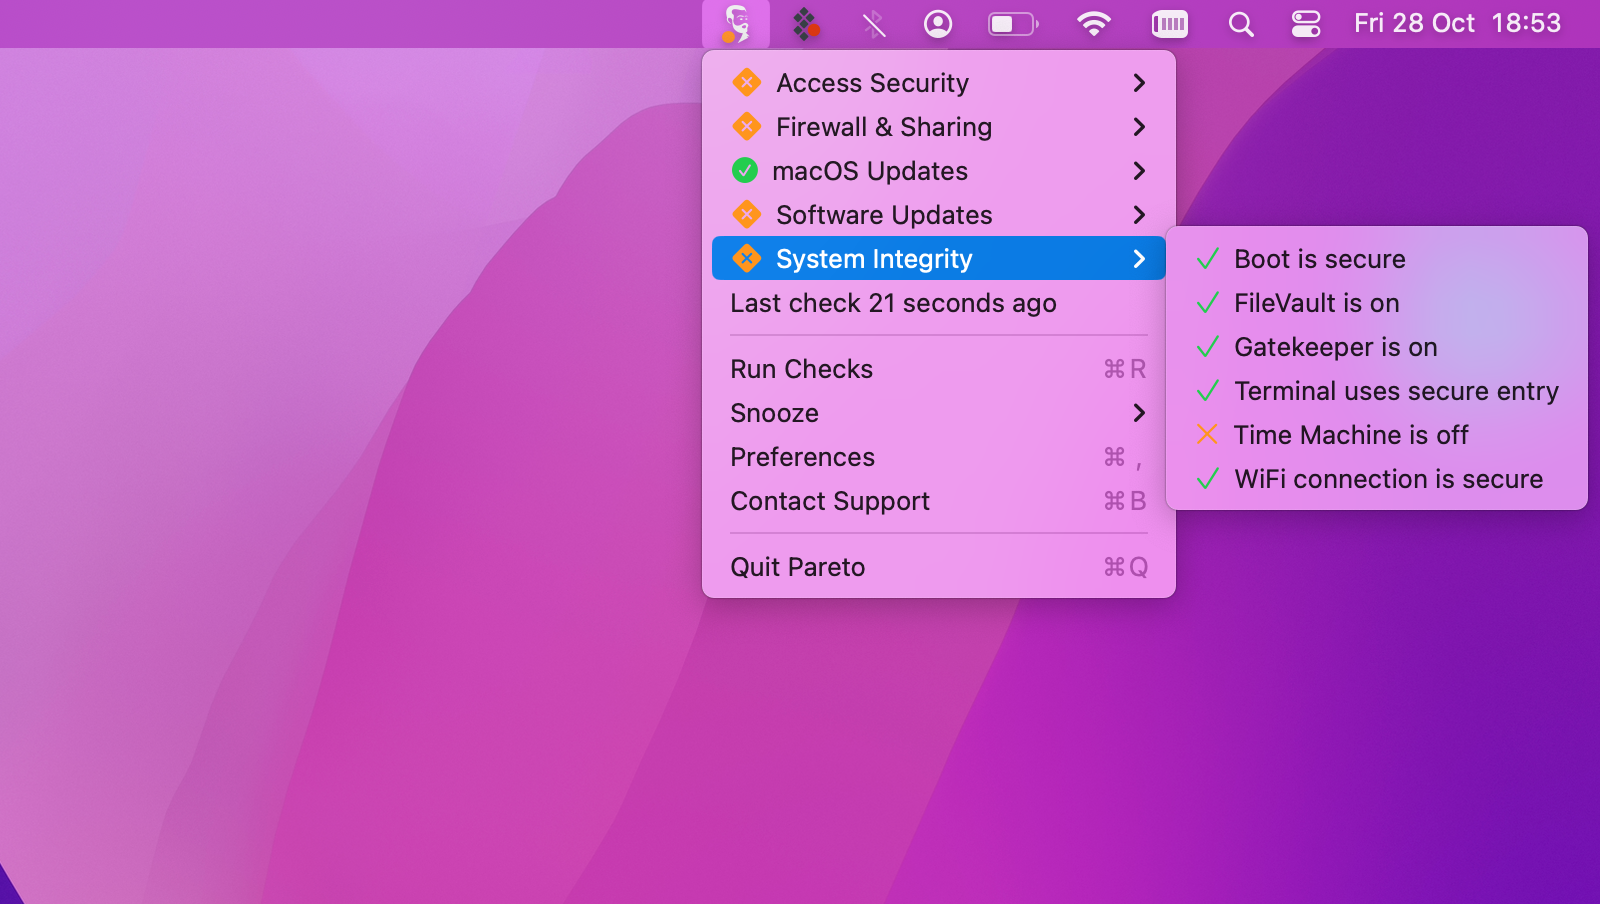Screen dimensions: 1600x904
Task: Click the Boot is secure check item
Action: pos(1377,259)
